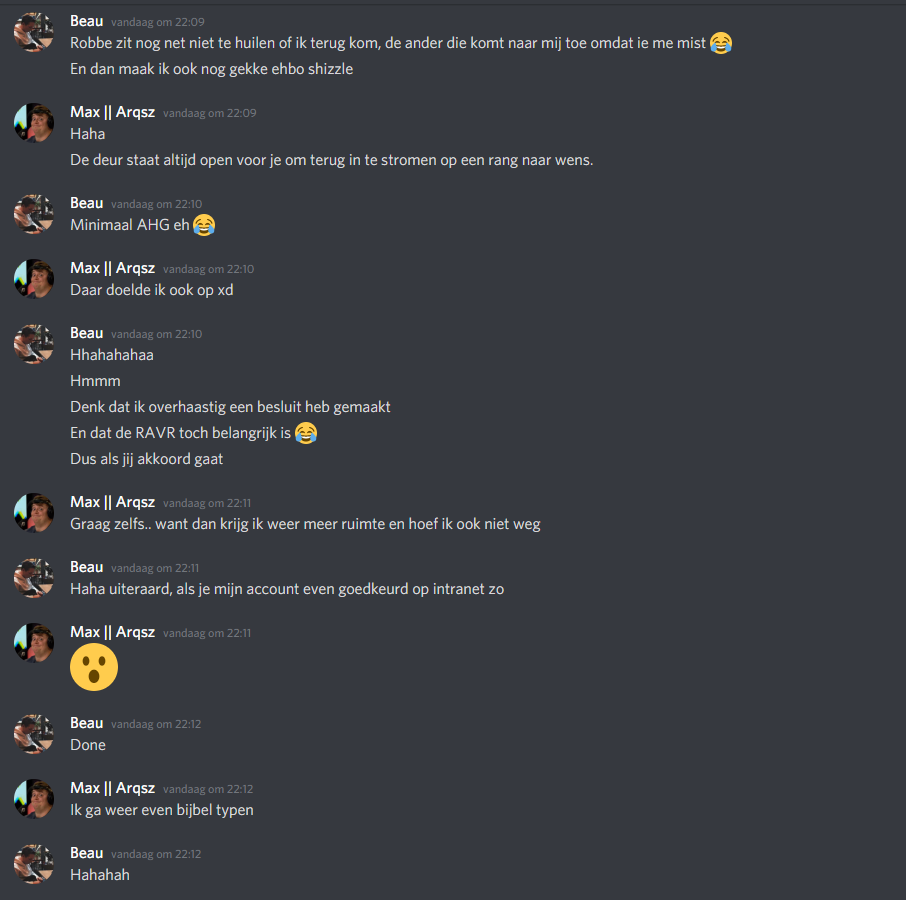Click Max's avatar beside "Daar doelde ik ook op xd"

33,278
